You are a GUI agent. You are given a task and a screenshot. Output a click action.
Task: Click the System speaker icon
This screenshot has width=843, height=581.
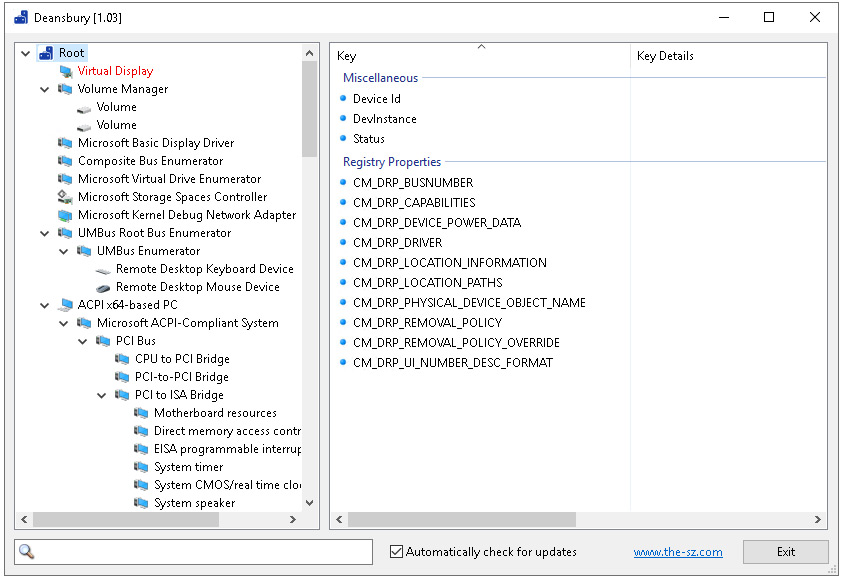tap(141, 503)
